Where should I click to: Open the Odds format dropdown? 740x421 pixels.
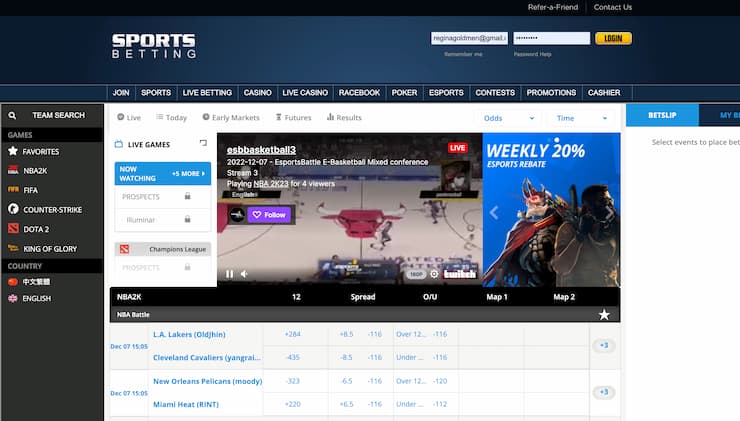coord(509,118)
